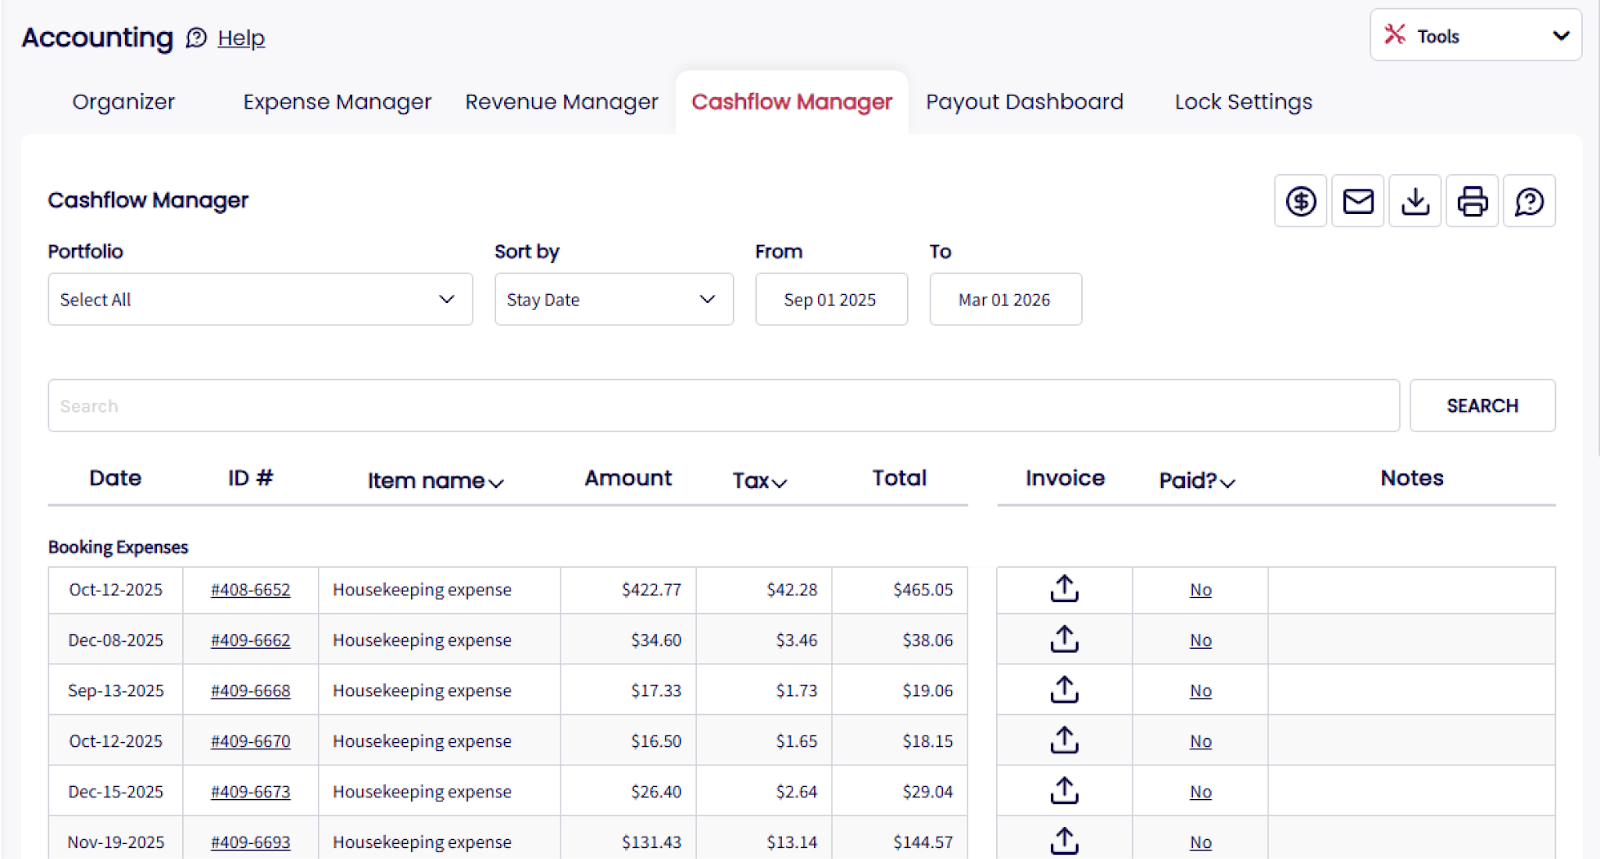Open the Help link
Screen dimensions: 1600x859
tap(241, 38)
